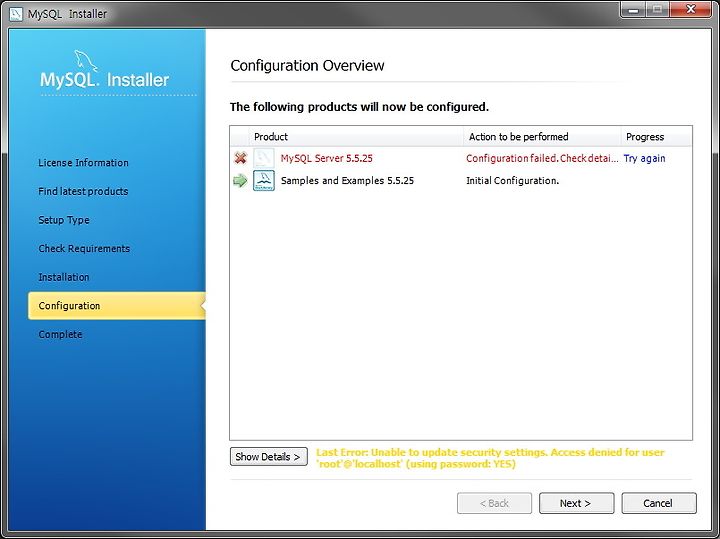This screenshot has width=720, height=539.
Task: Click Try again for MySQL Server
Action: 644,158
